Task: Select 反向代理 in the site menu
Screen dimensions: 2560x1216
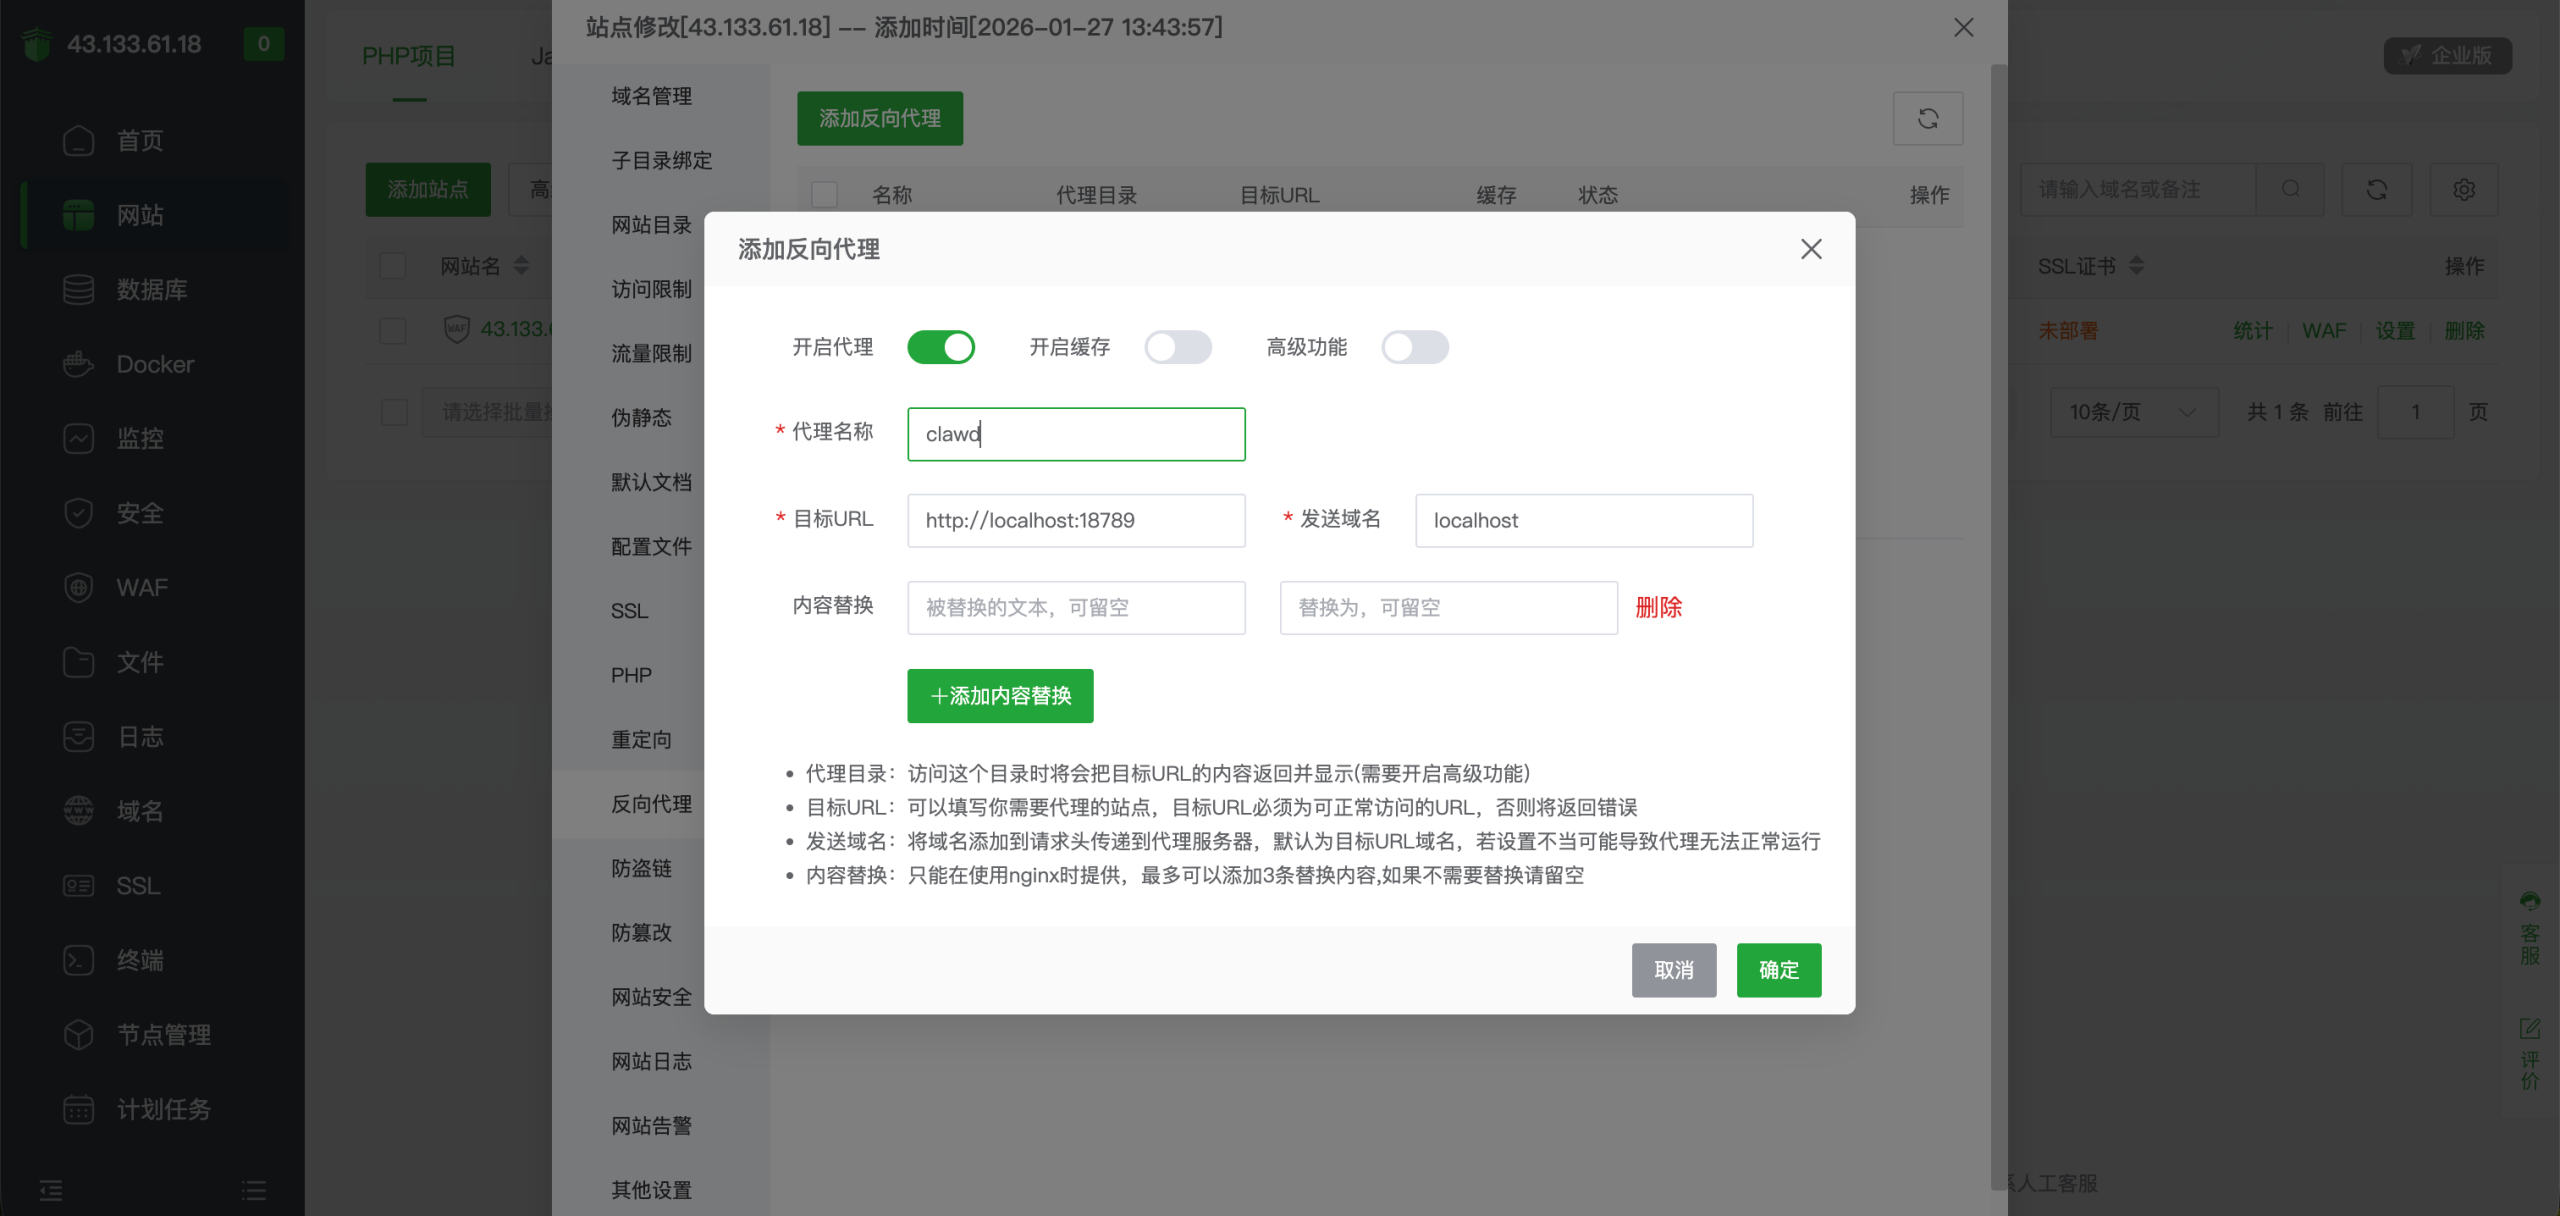Action: [x=651, y=804]
